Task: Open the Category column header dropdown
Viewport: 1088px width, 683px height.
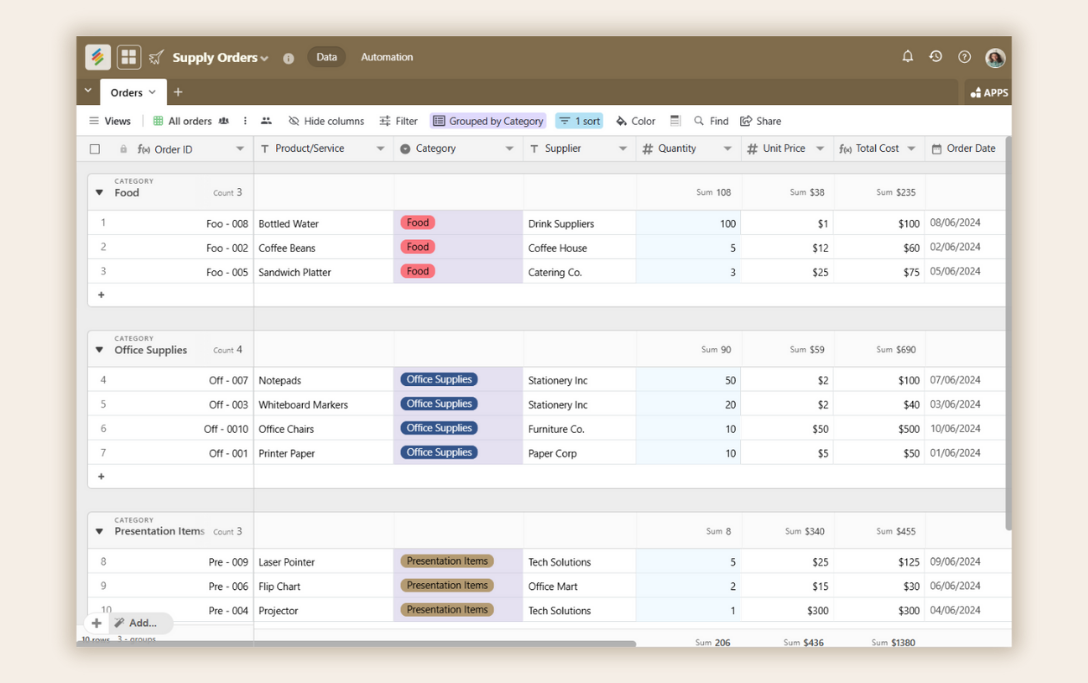Action: 509,148
